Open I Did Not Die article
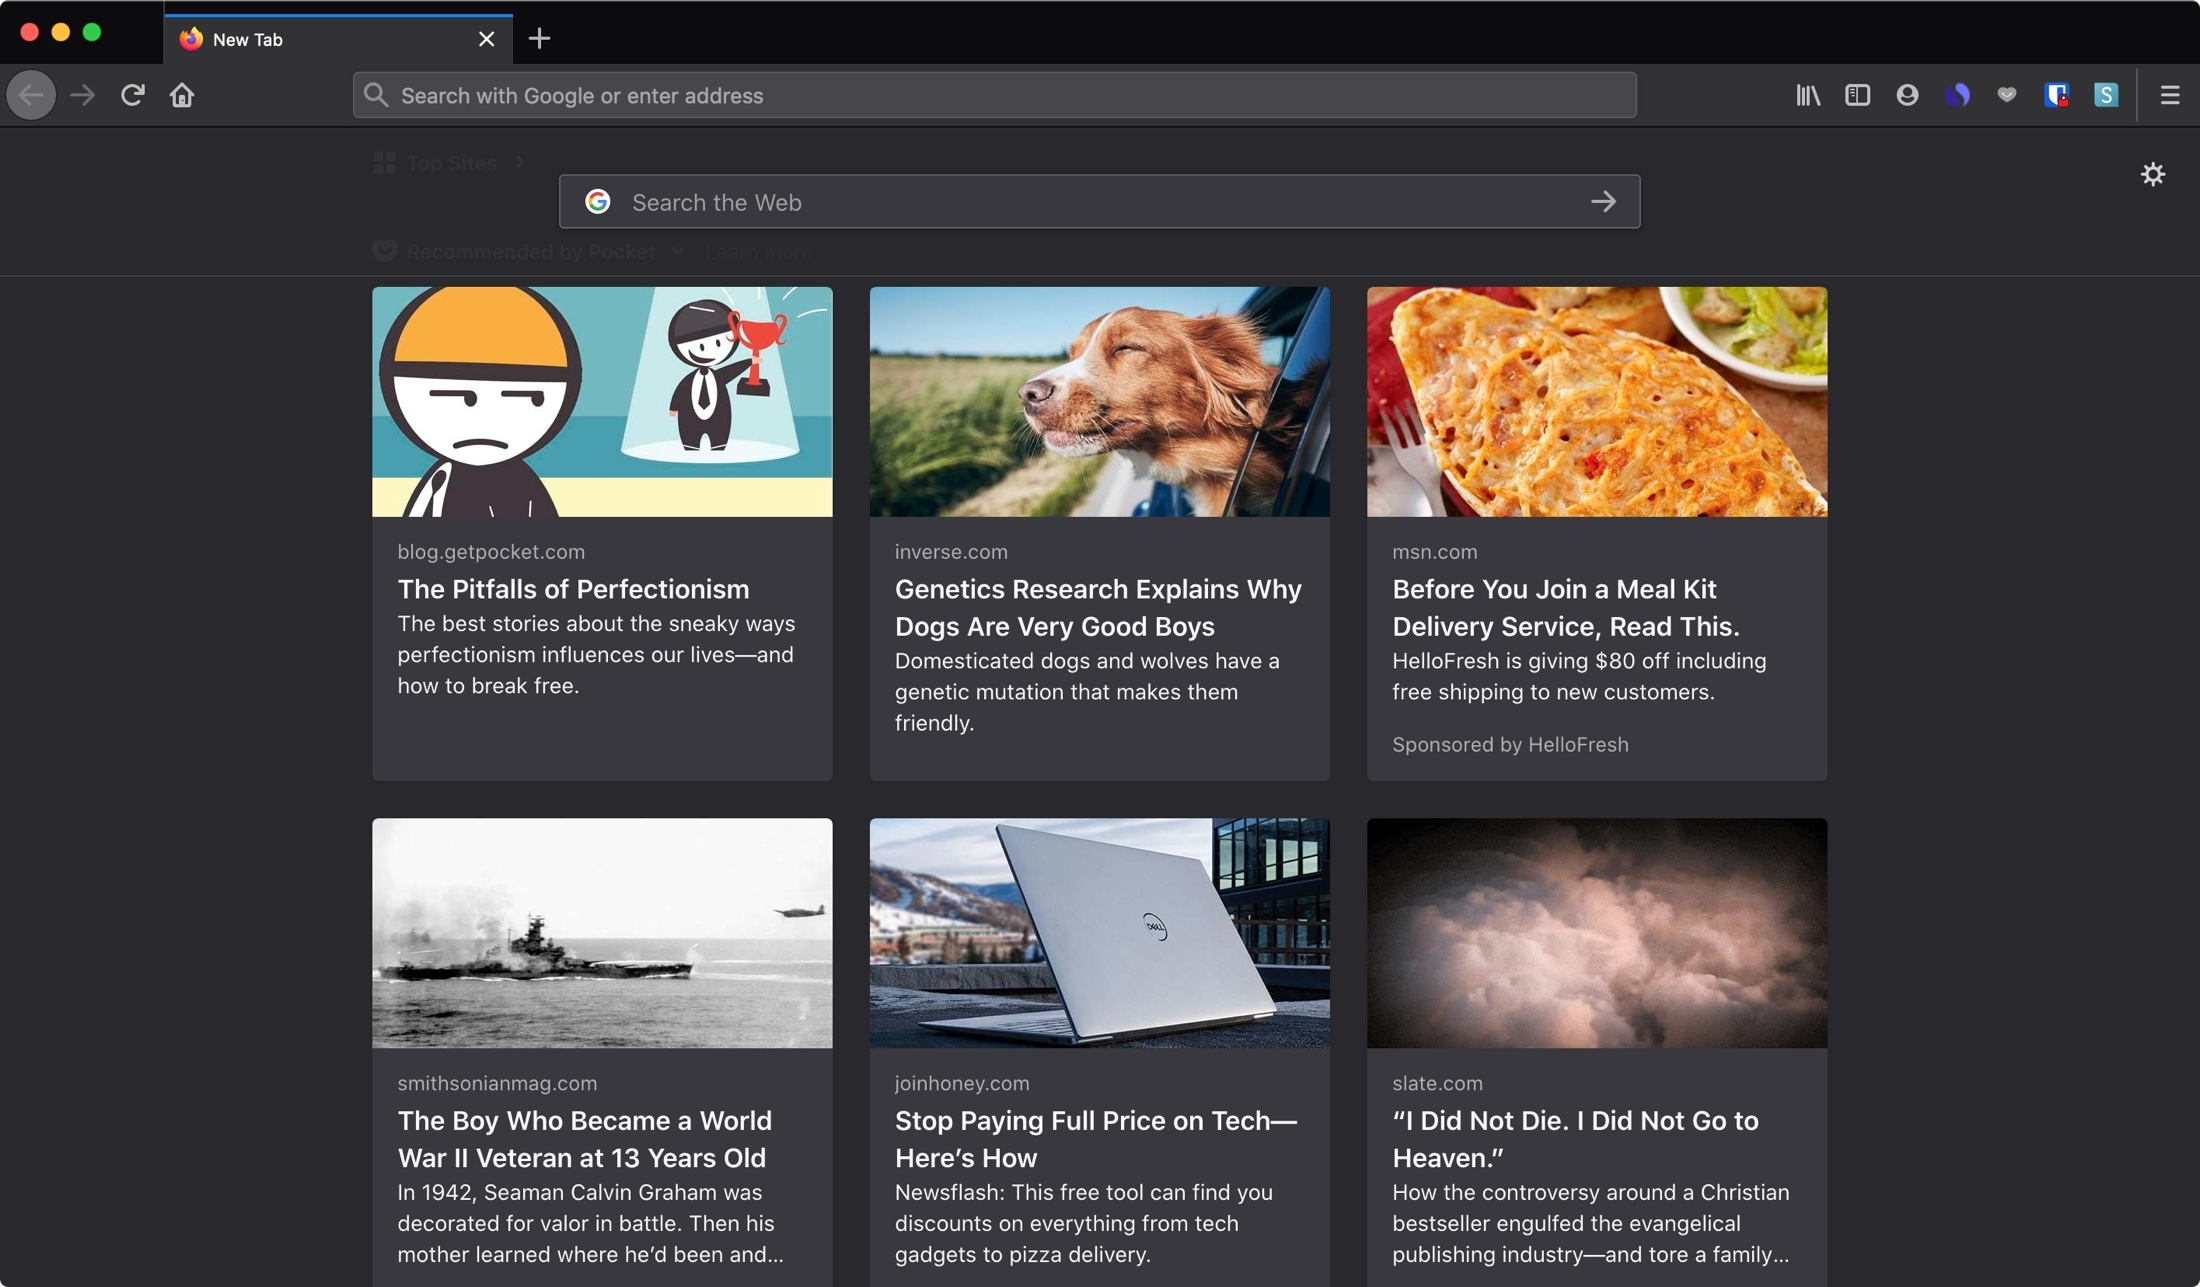 click(1575, 1138)
